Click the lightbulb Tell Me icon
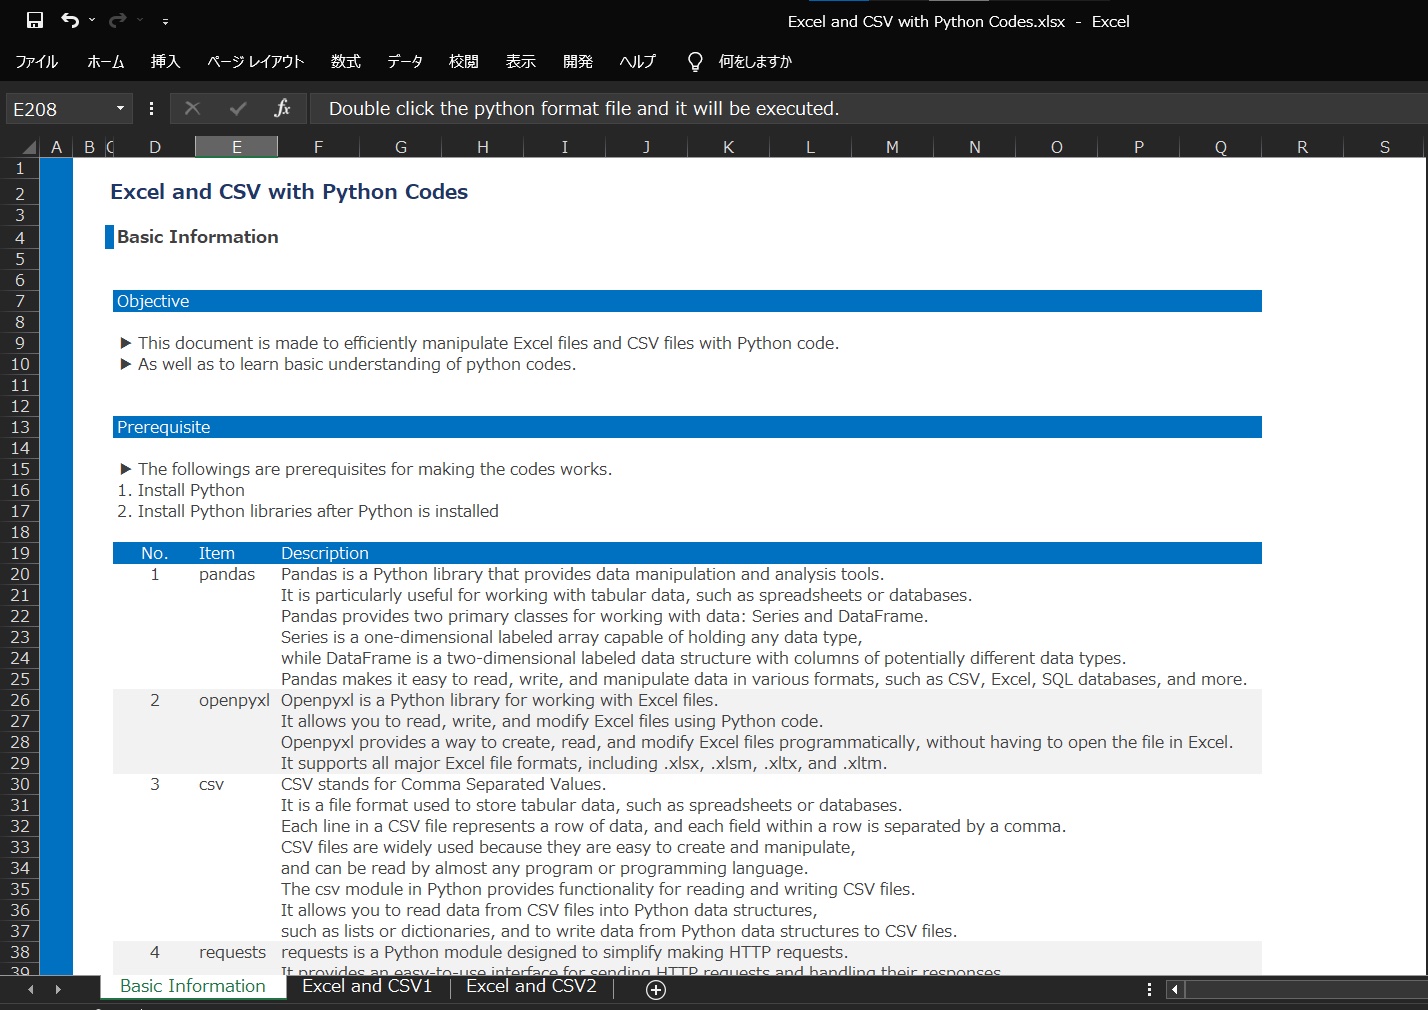The image size is (1428, 1010). coord(695,62)
